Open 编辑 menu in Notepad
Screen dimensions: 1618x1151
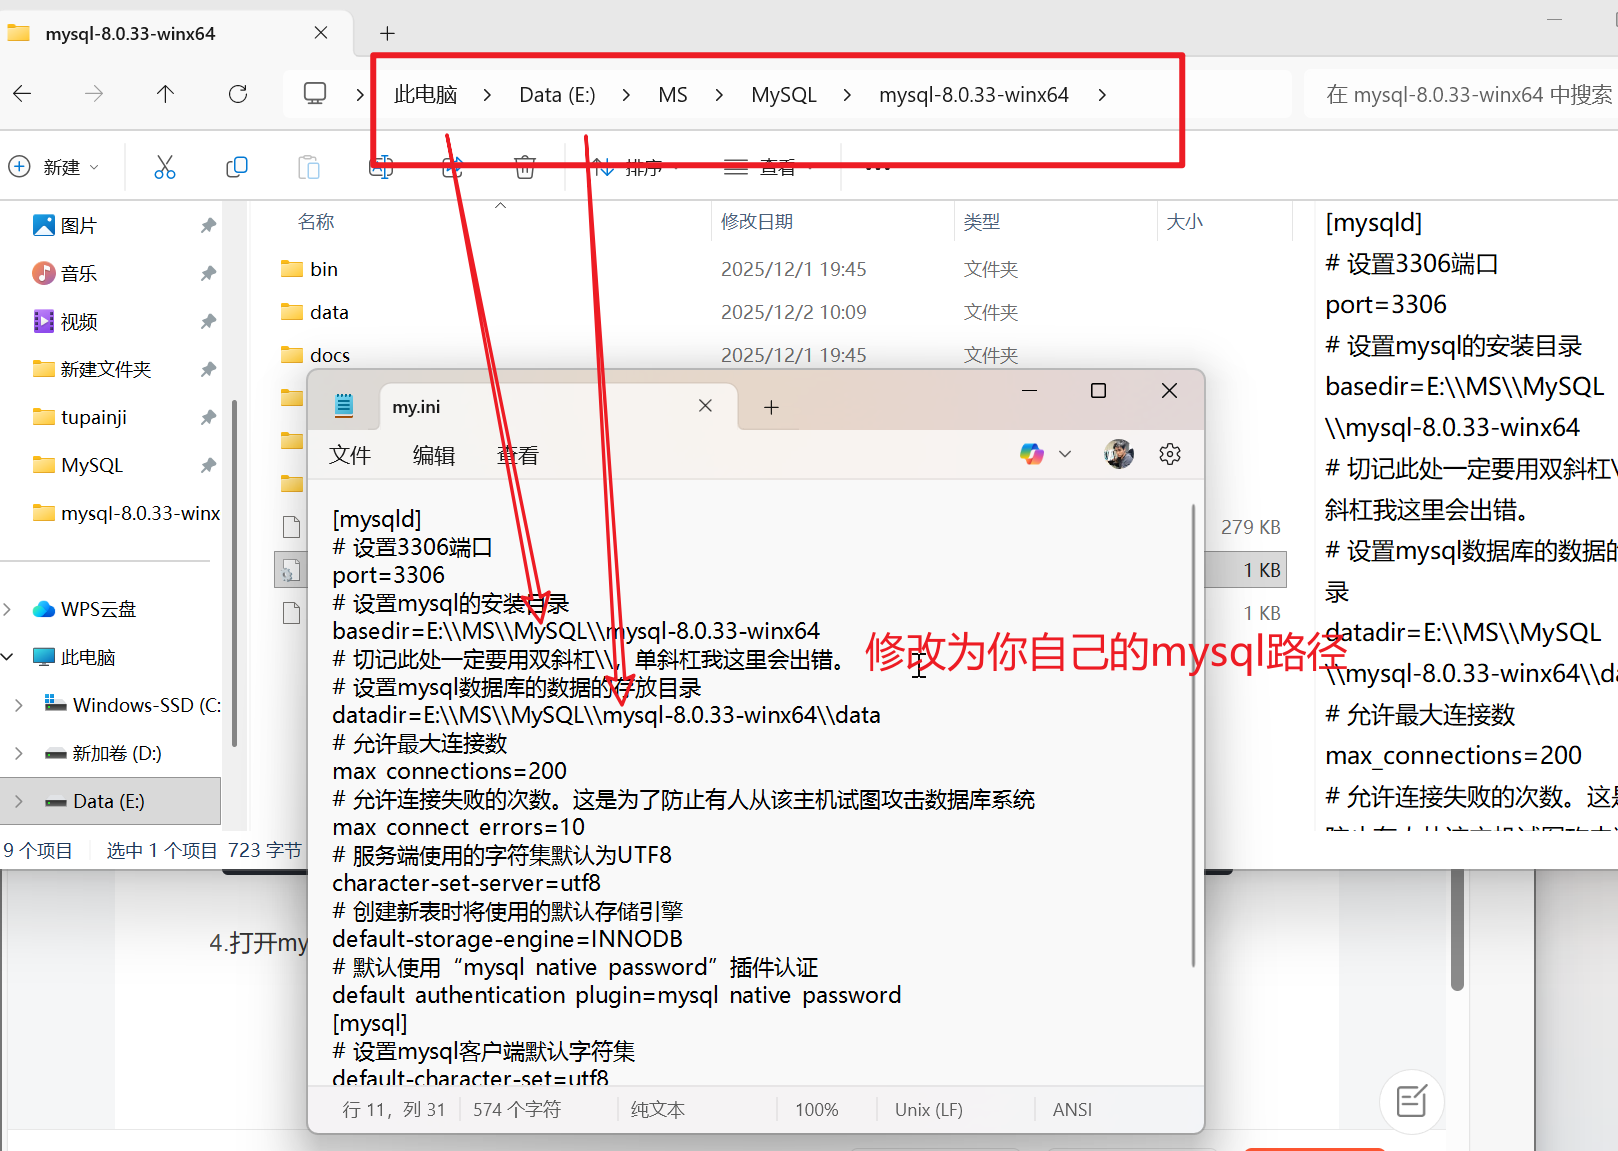[x=434, y=456]
